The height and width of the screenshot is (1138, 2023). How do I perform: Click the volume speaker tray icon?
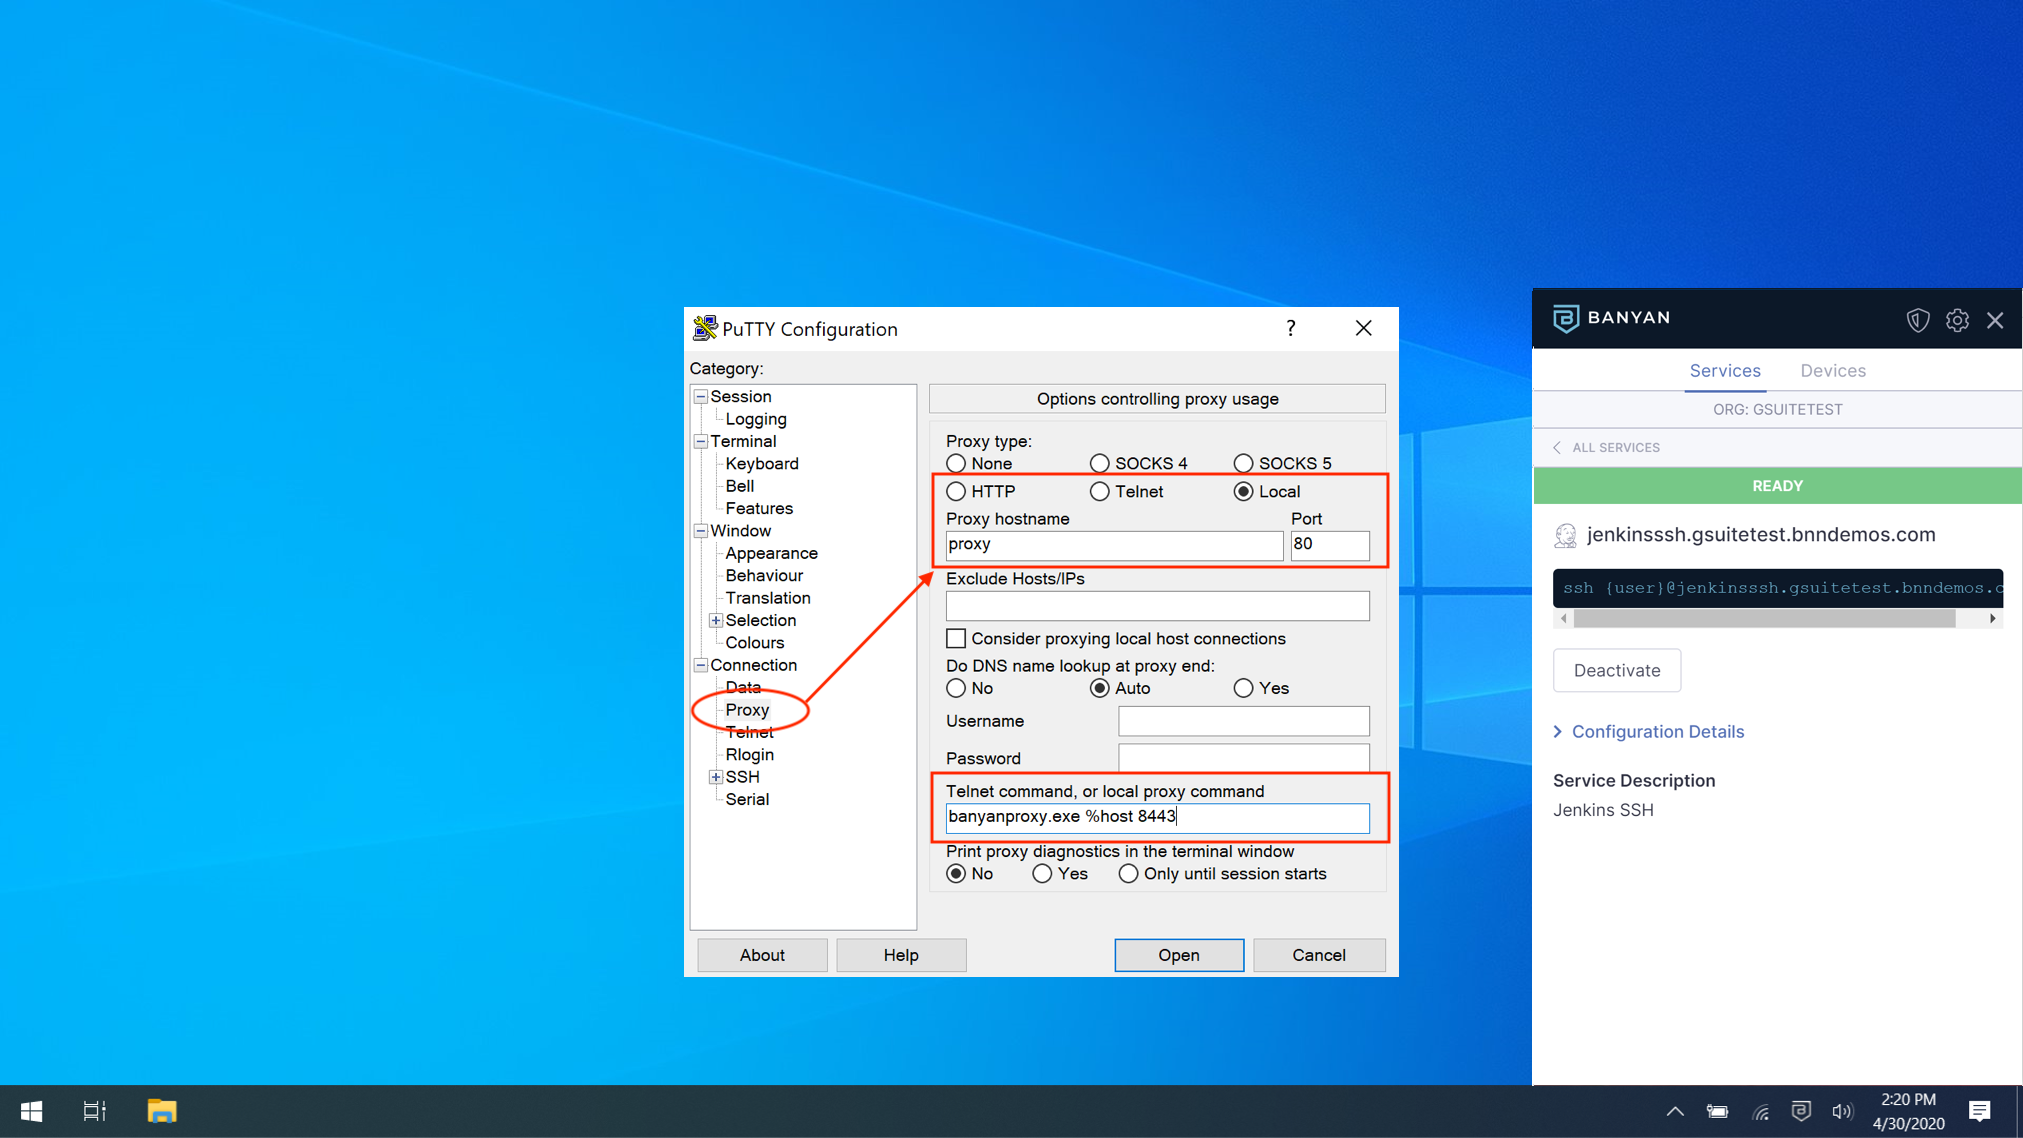[x=1842, y=1111]
